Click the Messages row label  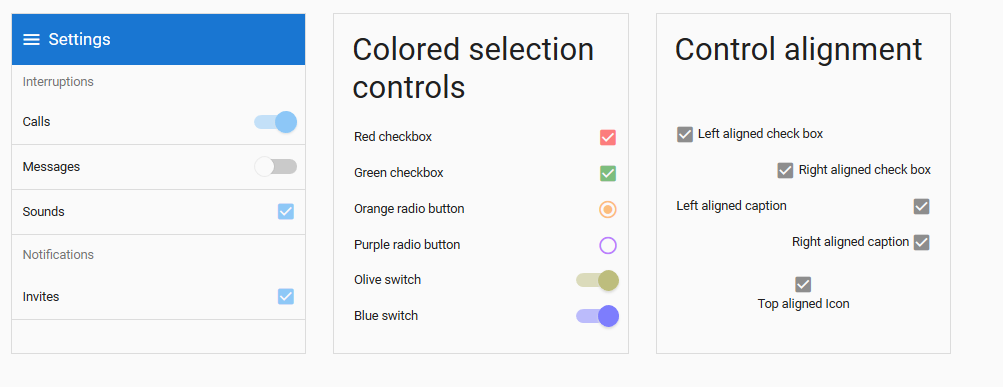click(51, 167)
